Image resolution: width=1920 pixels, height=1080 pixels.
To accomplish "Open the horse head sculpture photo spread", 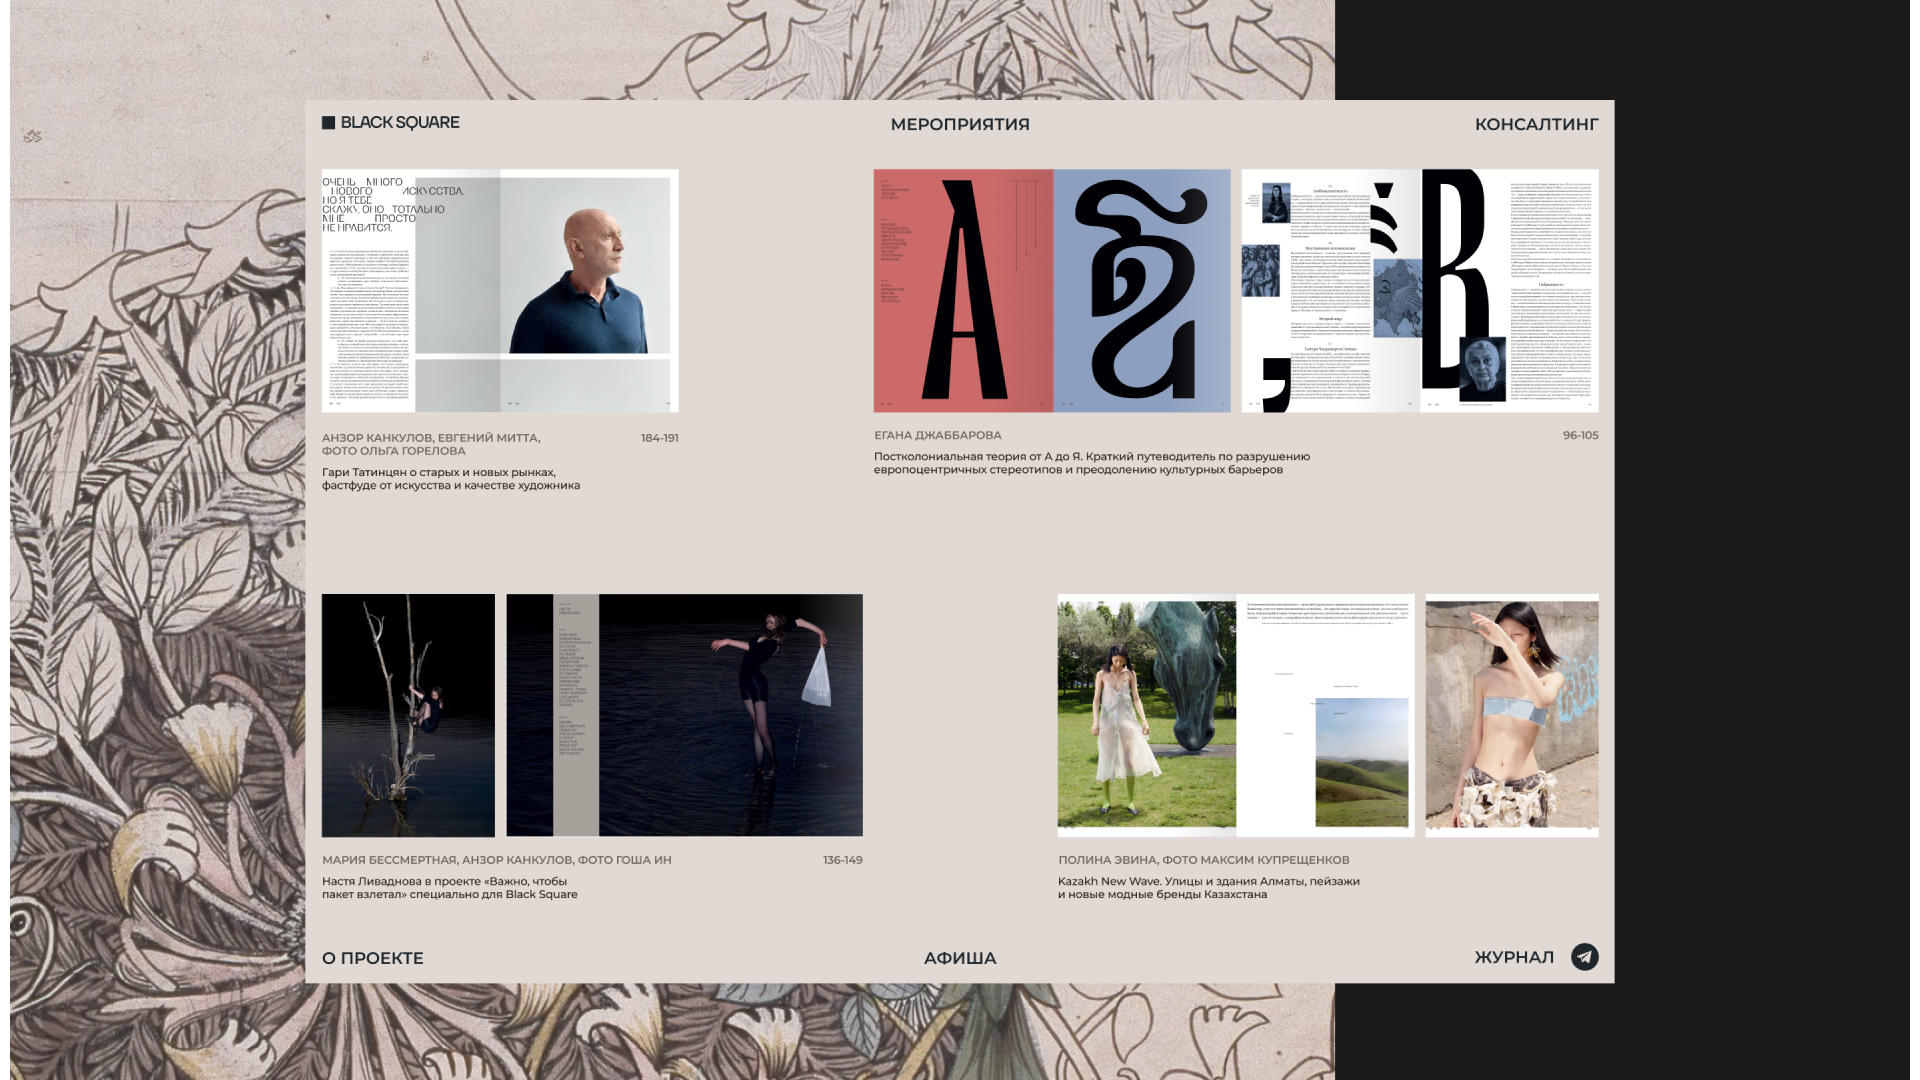I will coord(1235,715).
